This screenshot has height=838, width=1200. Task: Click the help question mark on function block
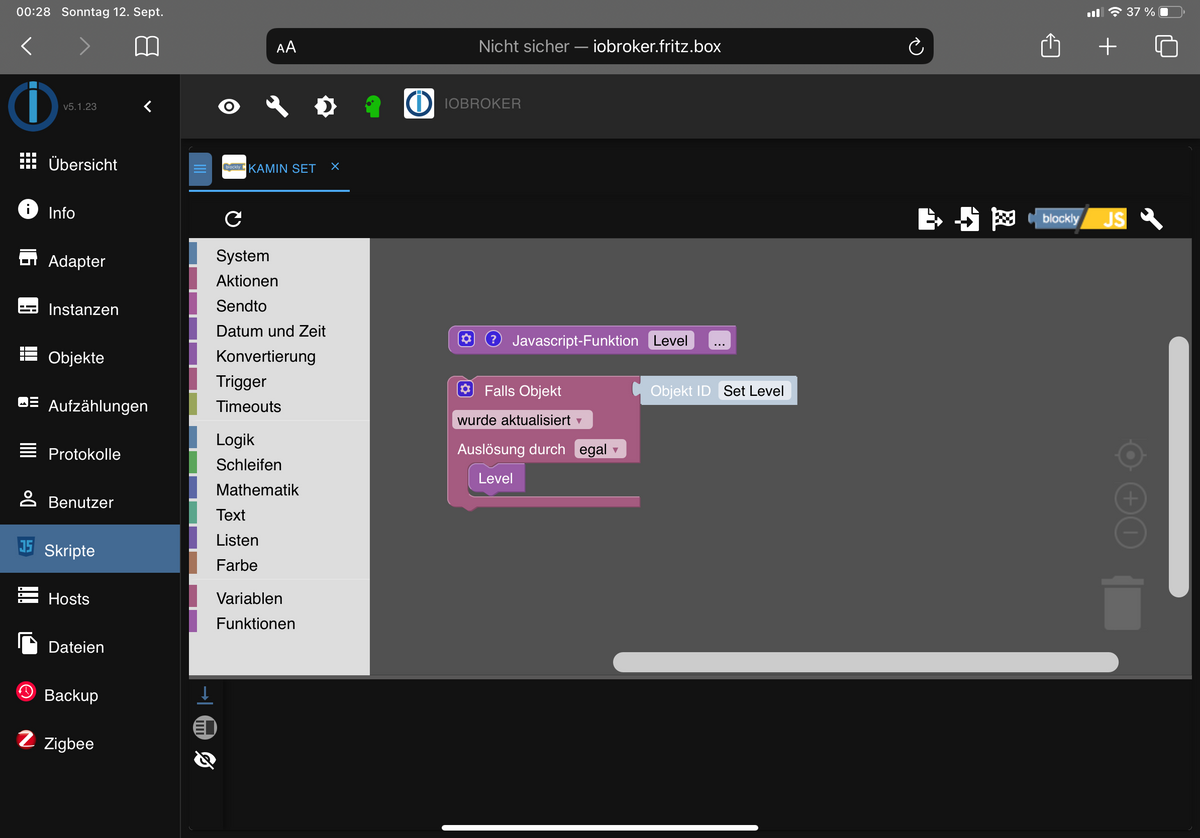(x=493, y=339)
